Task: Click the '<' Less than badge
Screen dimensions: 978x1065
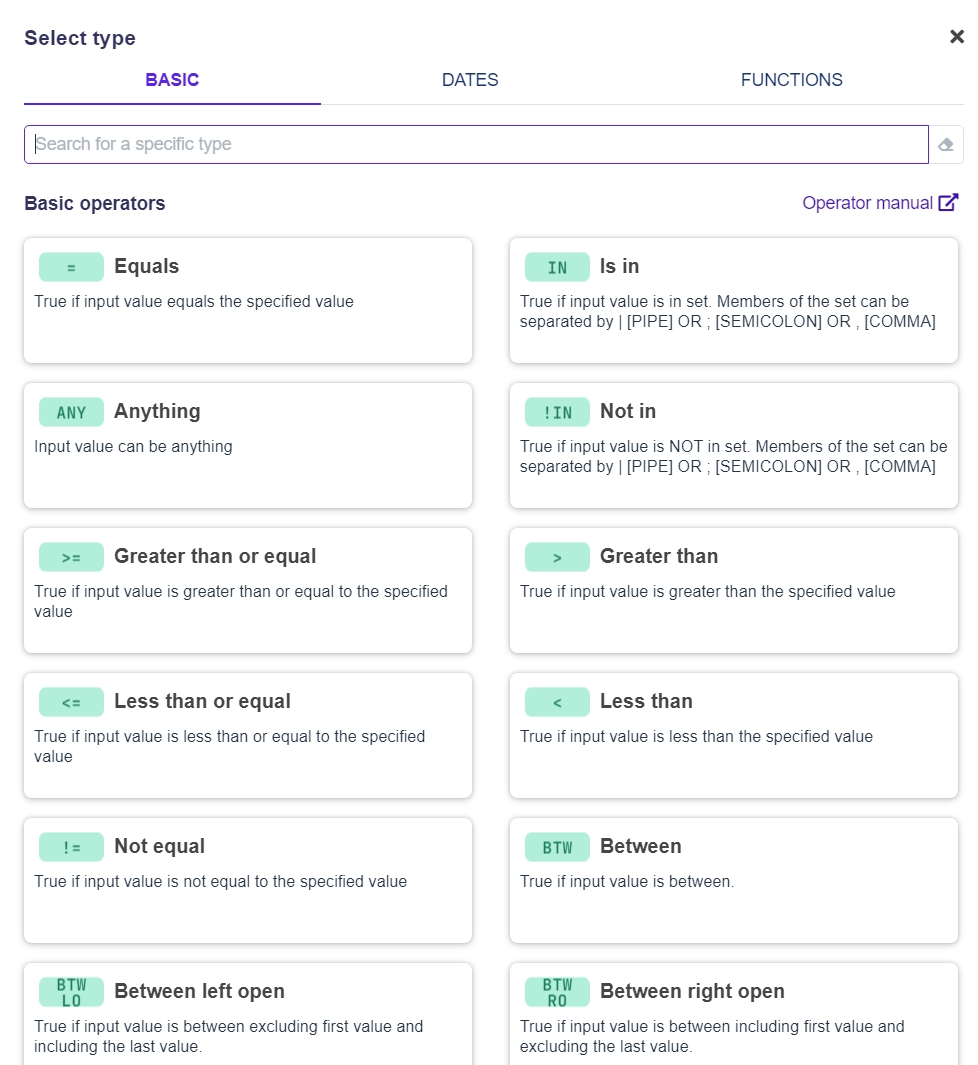Action: [x=557, y=702]
